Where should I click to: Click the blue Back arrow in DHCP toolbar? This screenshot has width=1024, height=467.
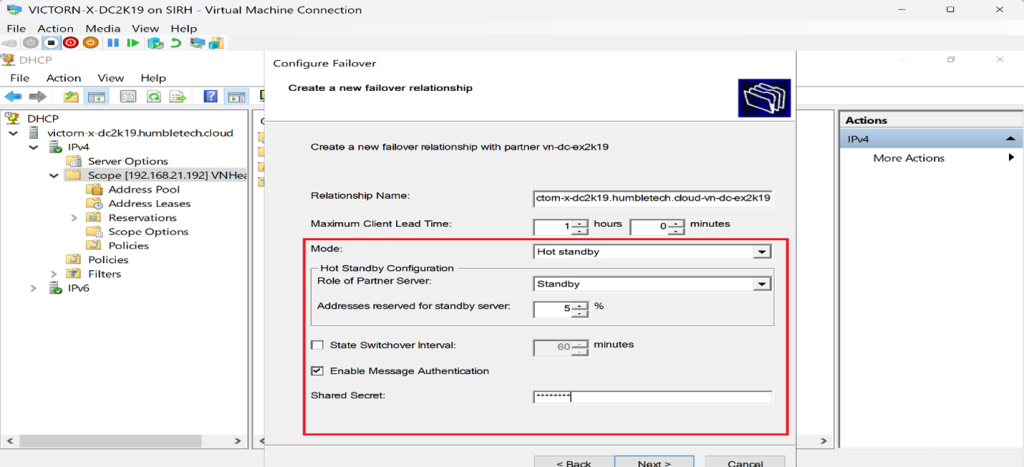pos(13,97)
